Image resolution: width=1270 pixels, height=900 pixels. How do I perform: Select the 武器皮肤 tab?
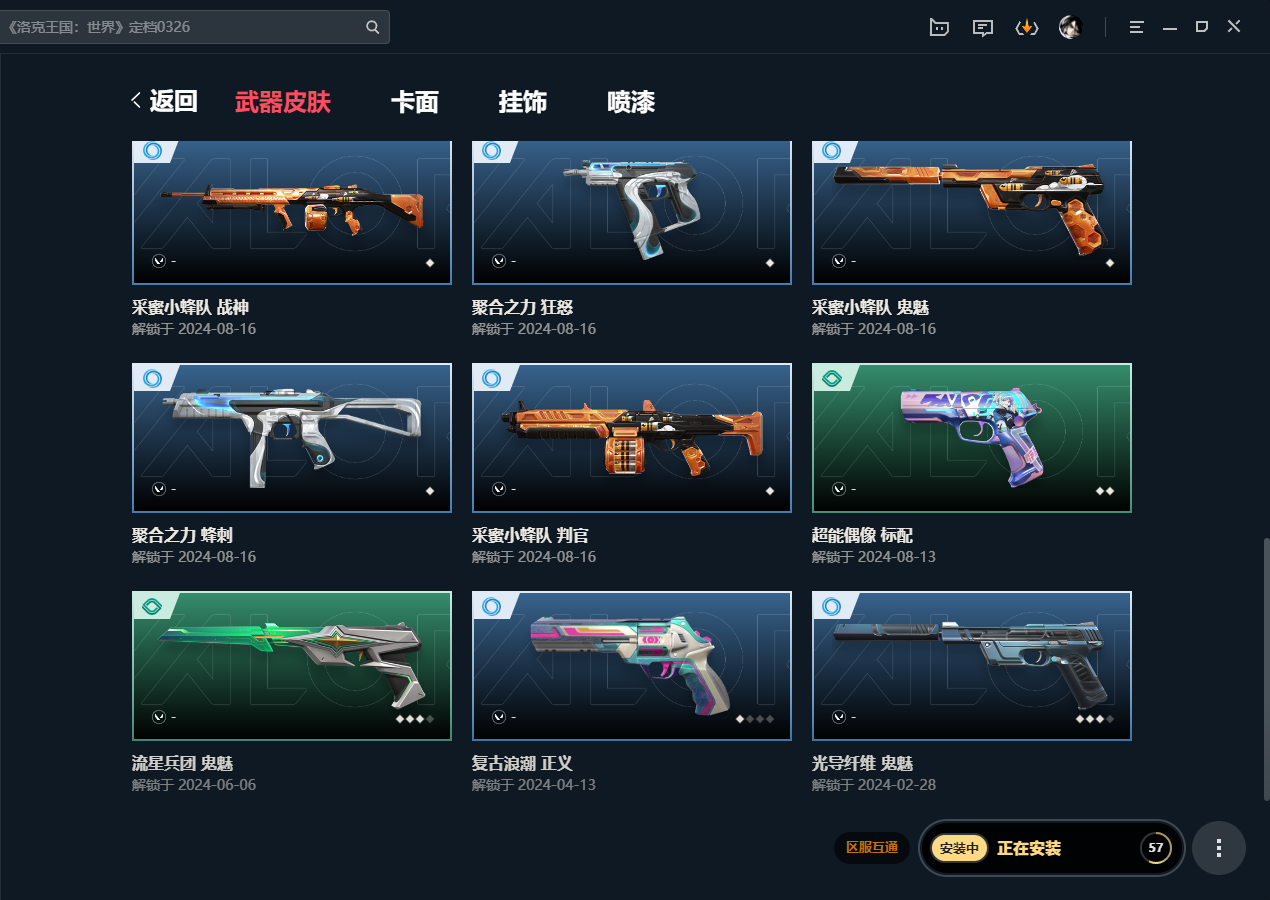tap(283, 102)
